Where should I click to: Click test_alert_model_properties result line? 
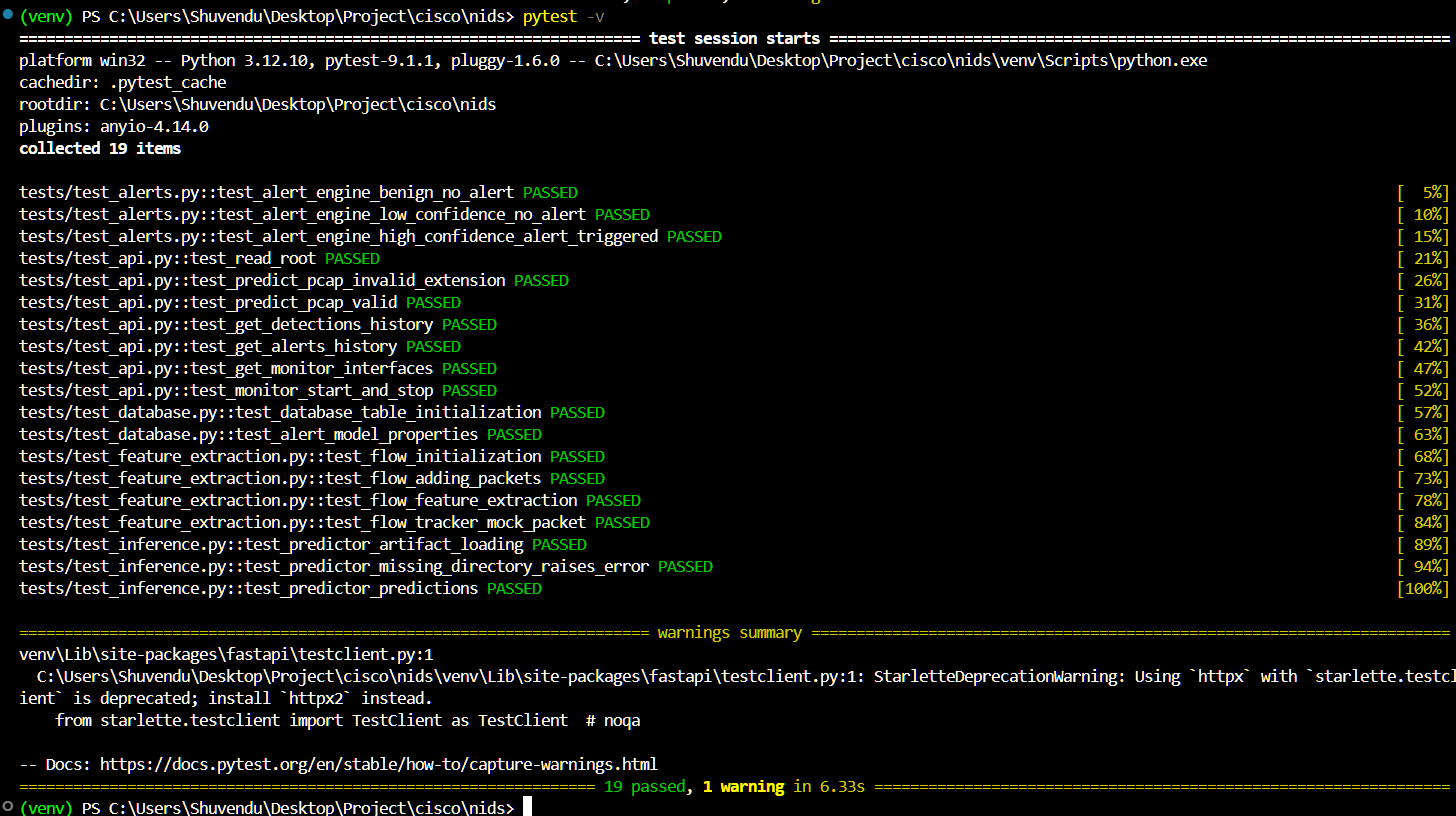(280, 435)
